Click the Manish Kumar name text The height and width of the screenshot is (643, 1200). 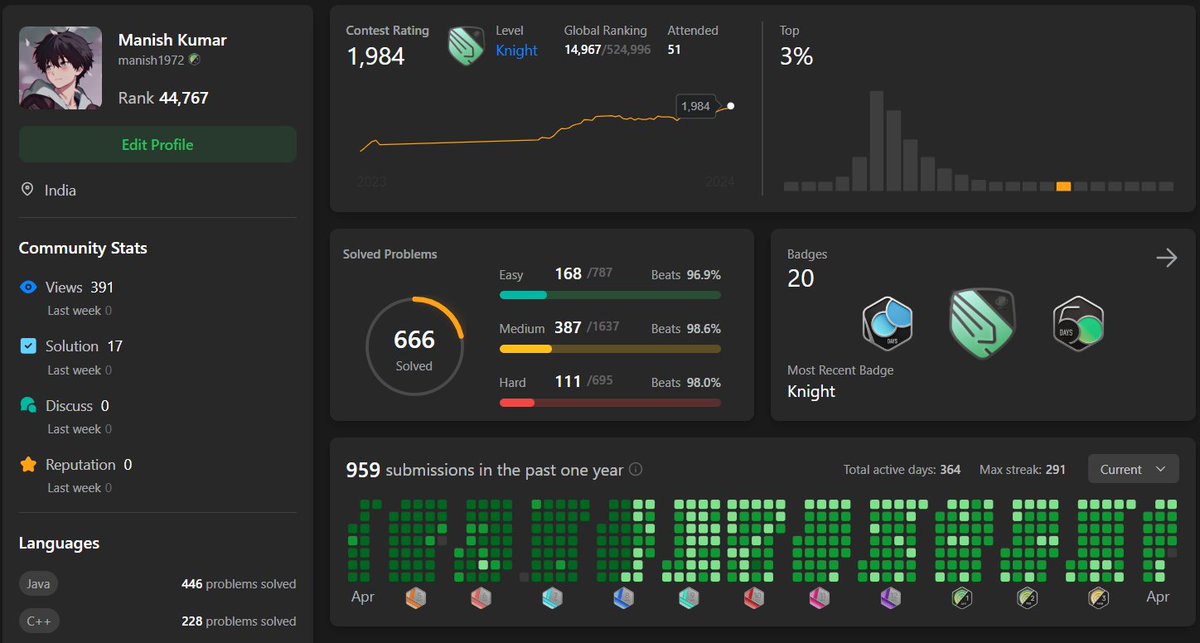[x=173, y=40]
